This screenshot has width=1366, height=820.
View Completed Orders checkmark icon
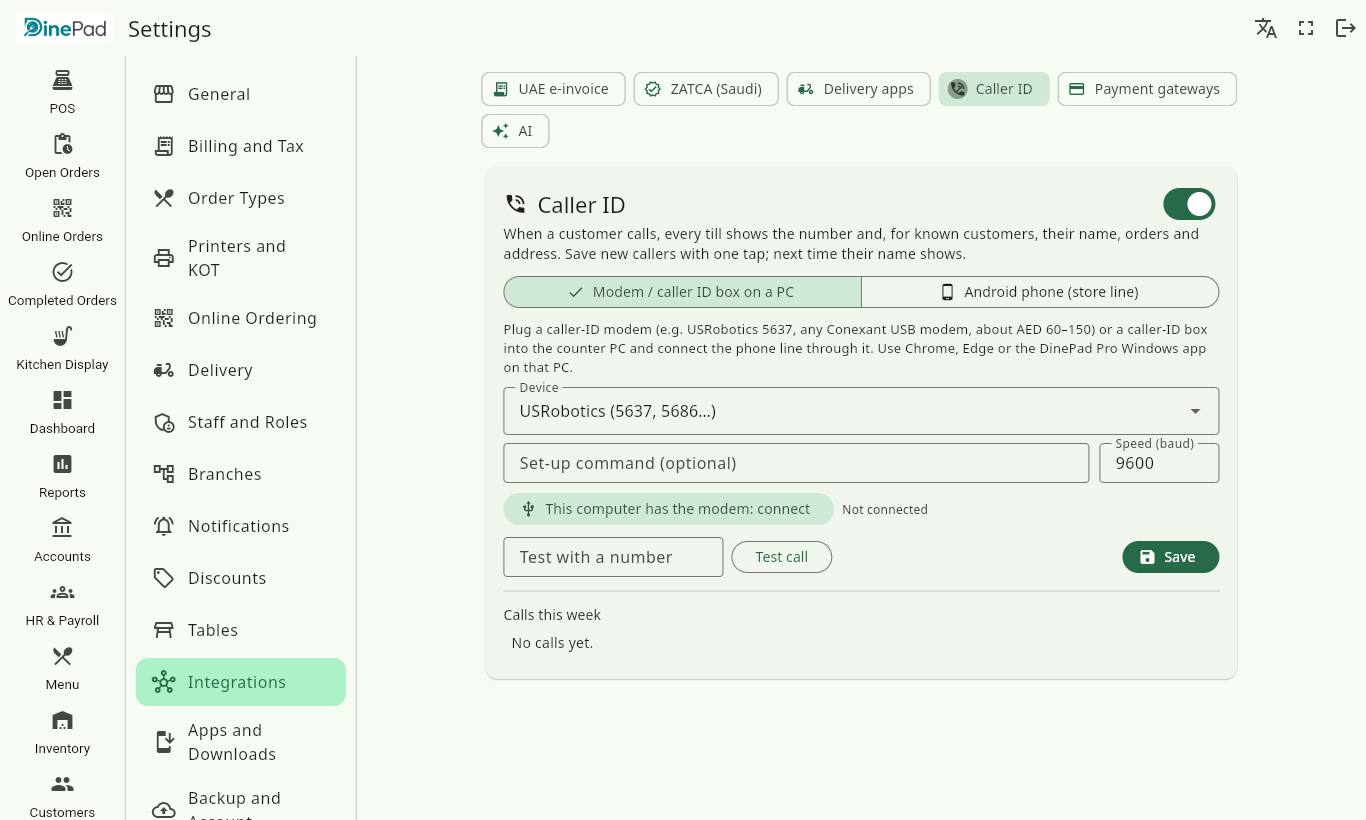62,272
